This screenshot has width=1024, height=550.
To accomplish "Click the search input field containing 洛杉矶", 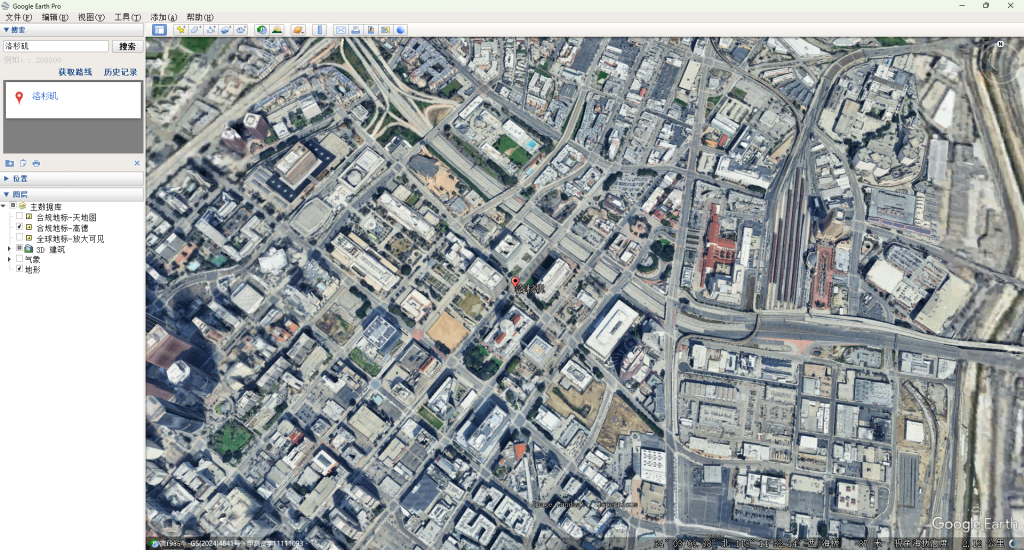I will click(x=56, y=46).
